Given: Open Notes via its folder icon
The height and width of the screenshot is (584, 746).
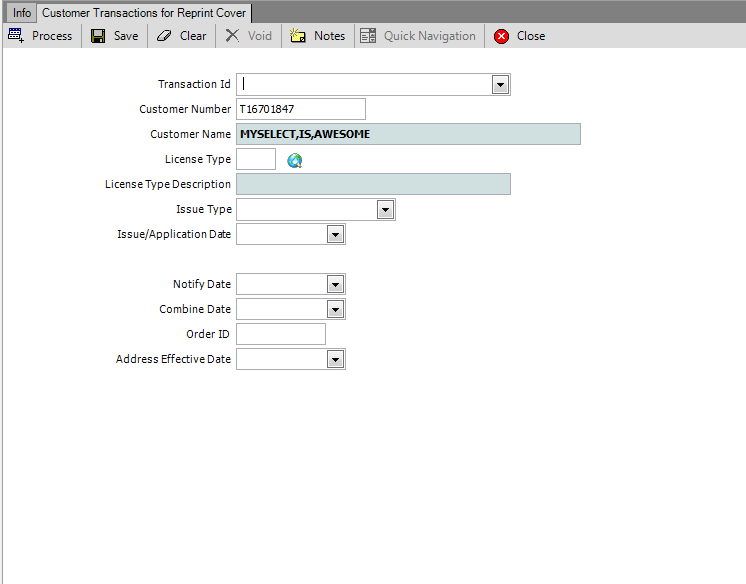Looking at the screenshot, I should [x=298, y=36].
